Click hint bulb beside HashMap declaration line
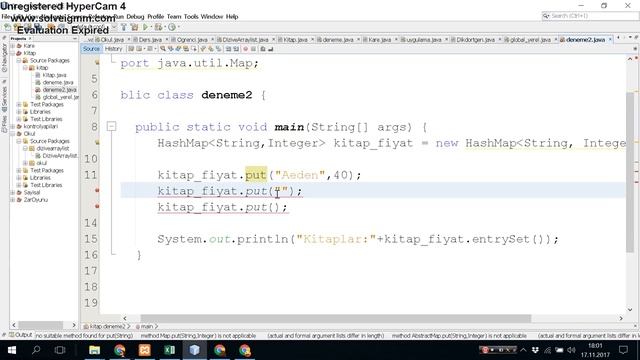This screenshot has height=360, width=640. pyautogui.click(x=97, y=142)
